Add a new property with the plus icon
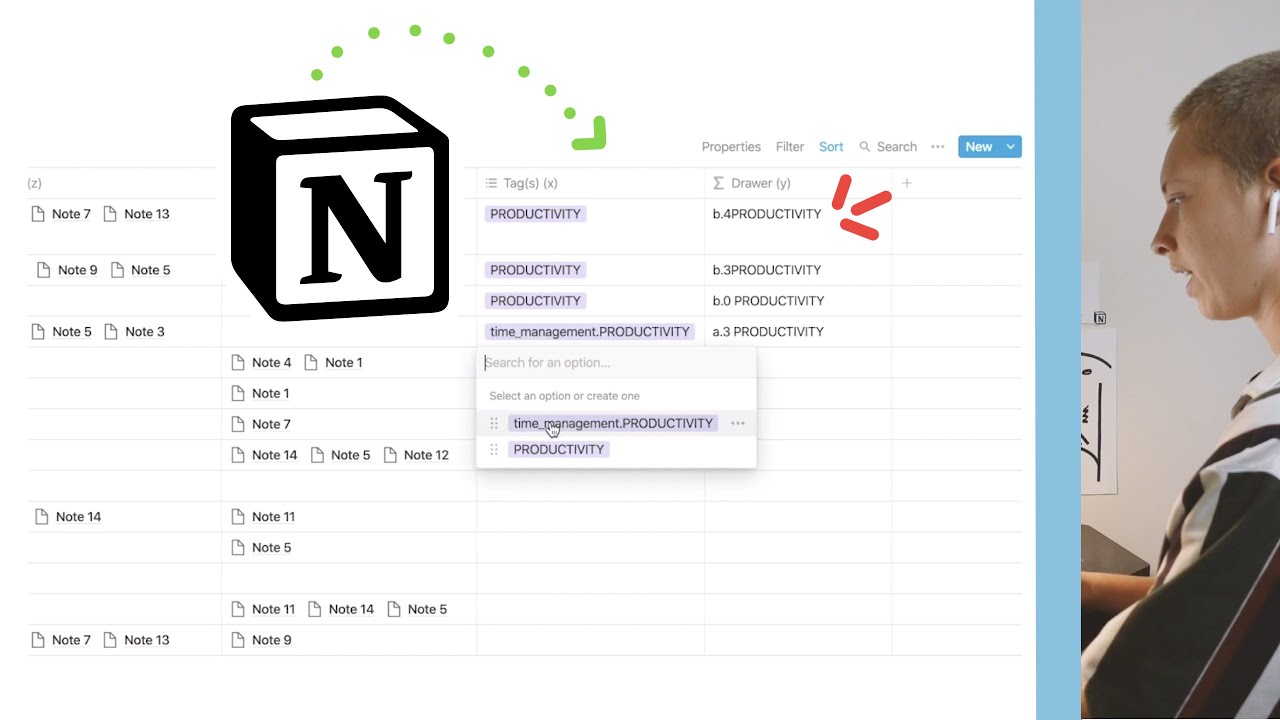This screenshot has height=720, width=1280. click(x=907, y=183)
